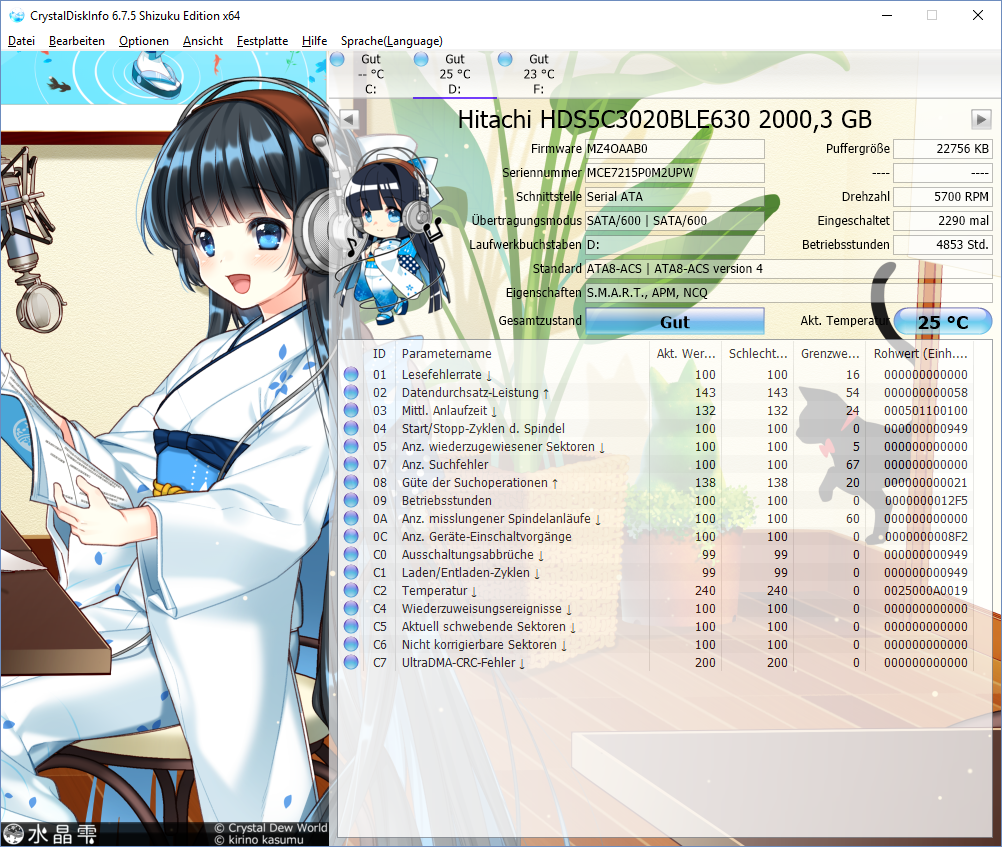Click the F: drive status orb icon
Screen dimensions: 1002x847
click(x=505, y=59)
